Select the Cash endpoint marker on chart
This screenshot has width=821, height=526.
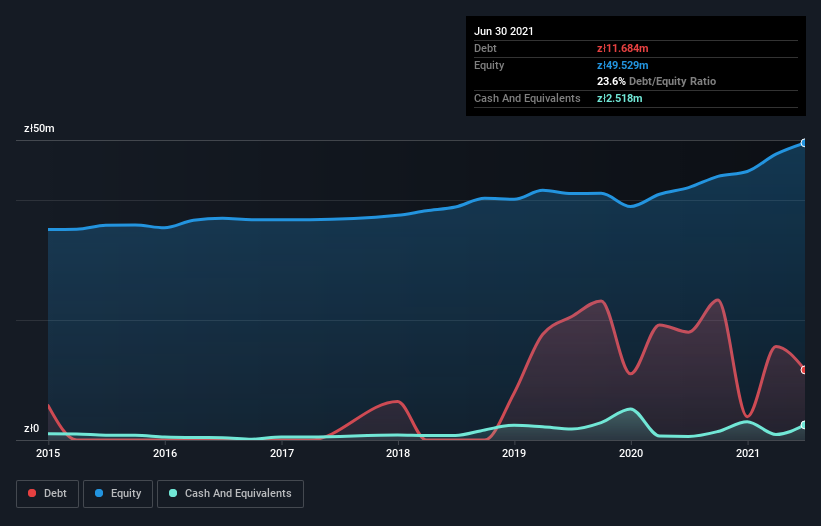click(804, 425)
